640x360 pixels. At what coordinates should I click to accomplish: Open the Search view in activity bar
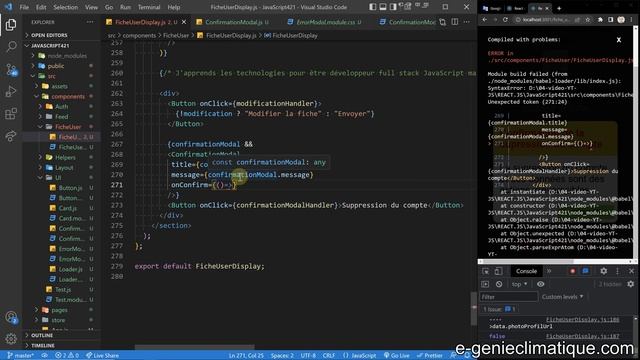click(x=11, y=47)
